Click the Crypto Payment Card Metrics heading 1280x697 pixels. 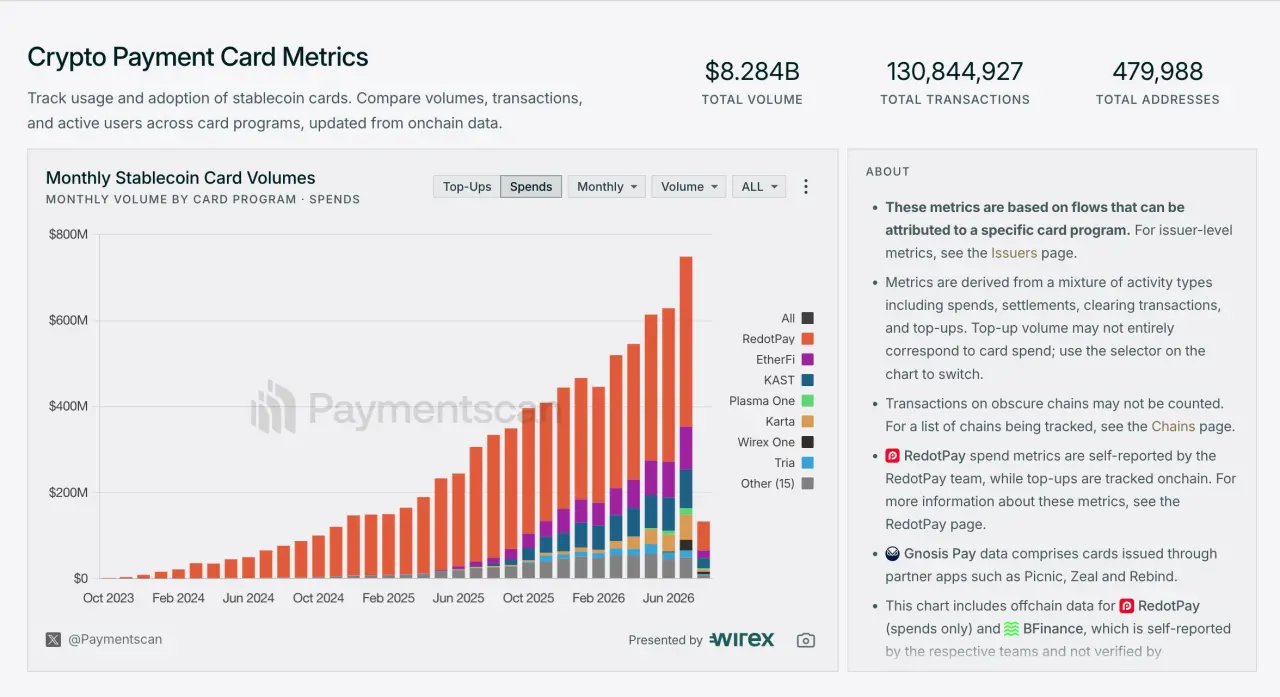(198, 57)
